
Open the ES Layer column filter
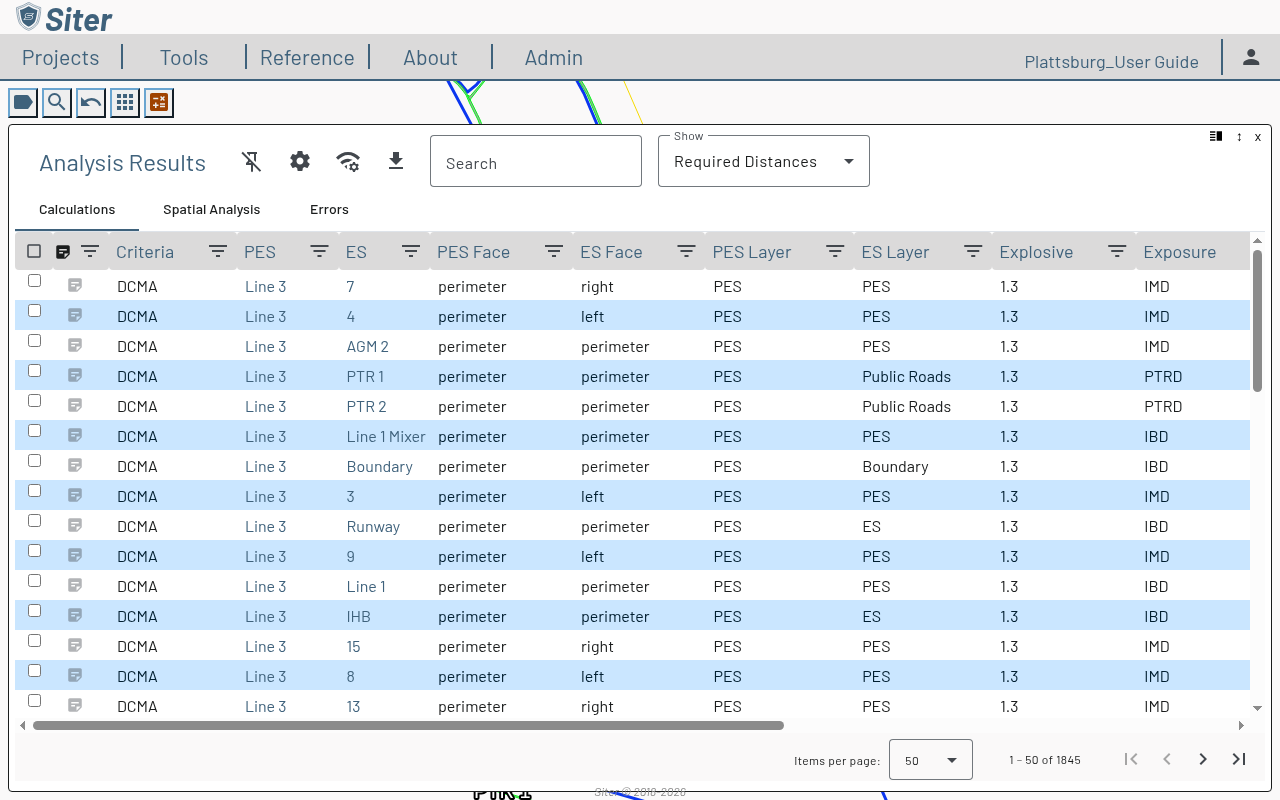pyautogui.click(x=973, y=252)
